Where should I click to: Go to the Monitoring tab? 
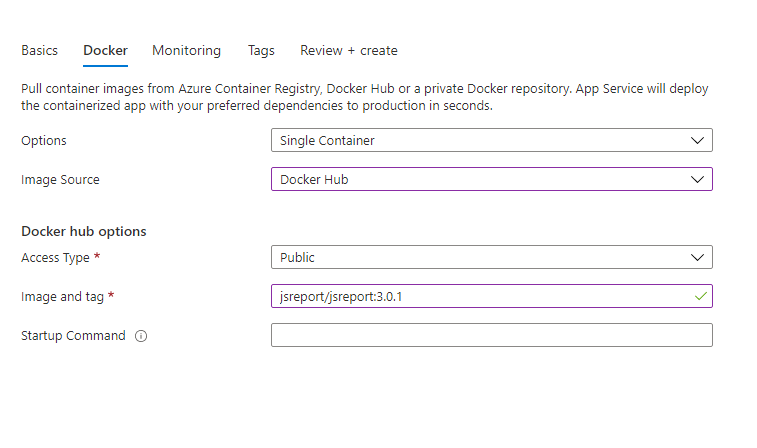click(x=186, y=50)
